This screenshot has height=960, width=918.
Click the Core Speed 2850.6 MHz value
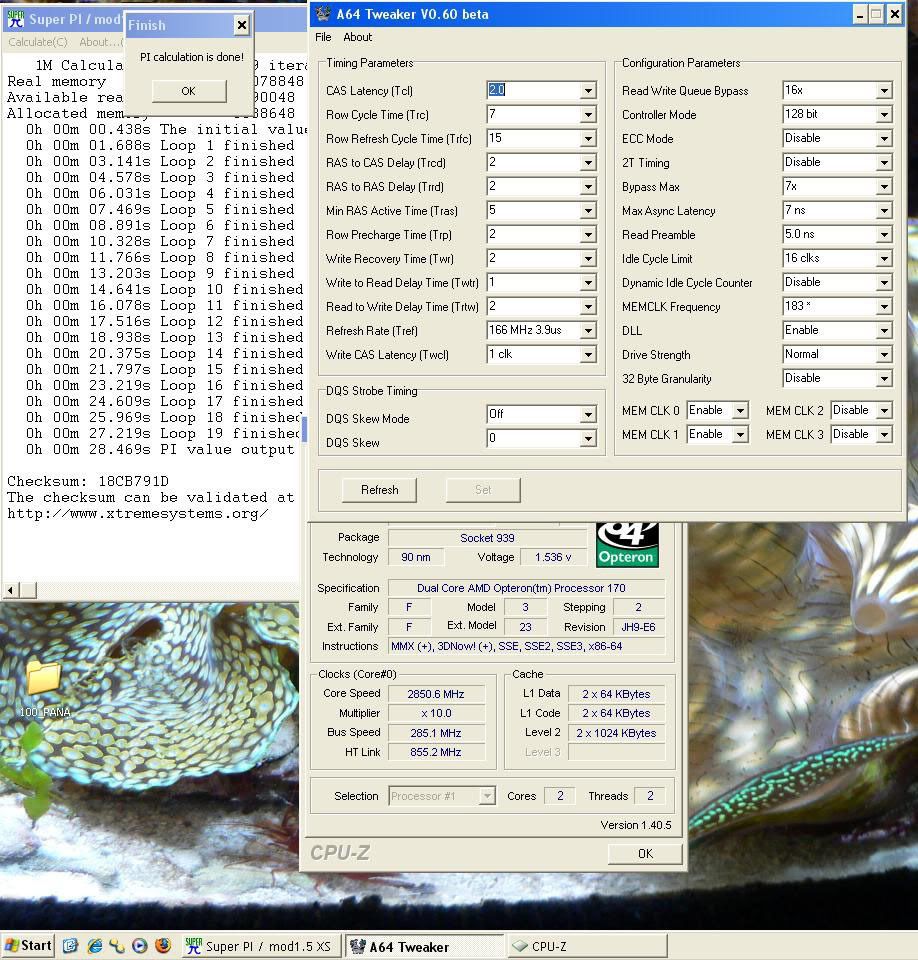click(x=436, y=694)
